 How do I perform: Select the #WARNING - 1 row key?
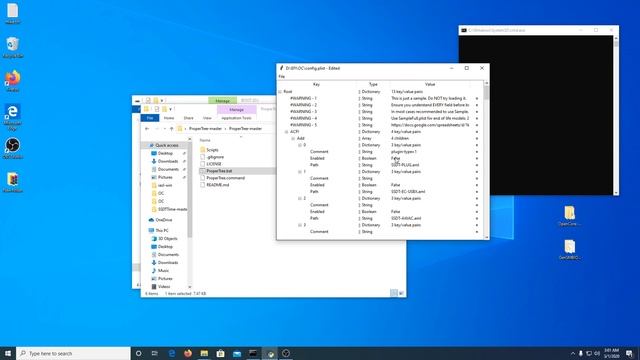pyautogui.click(x=303, y=98)
